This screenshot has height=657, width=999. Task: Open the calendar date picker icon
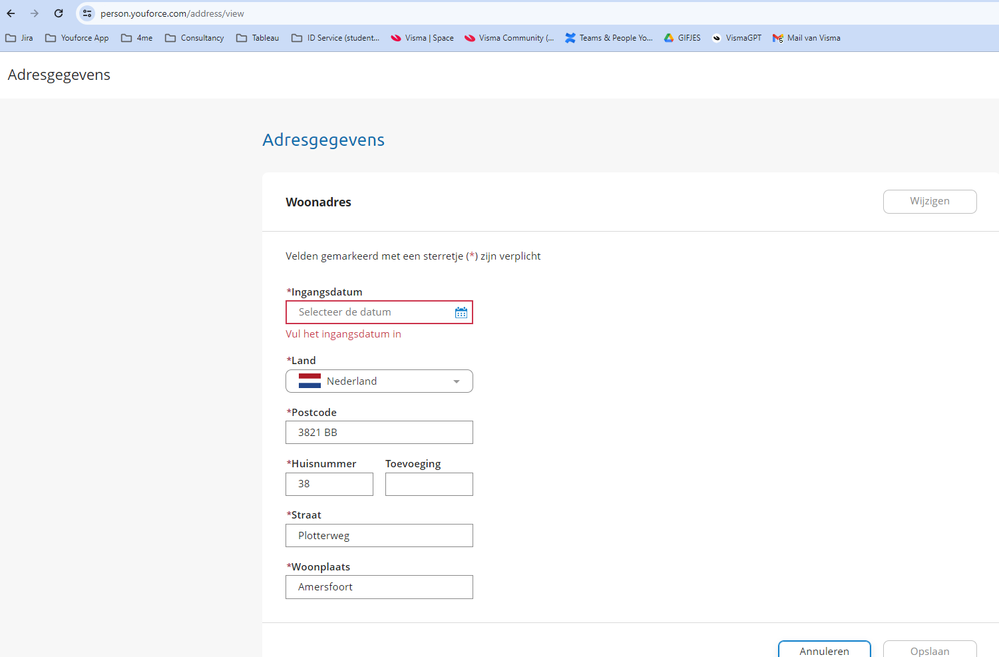(x=461, y=312)
